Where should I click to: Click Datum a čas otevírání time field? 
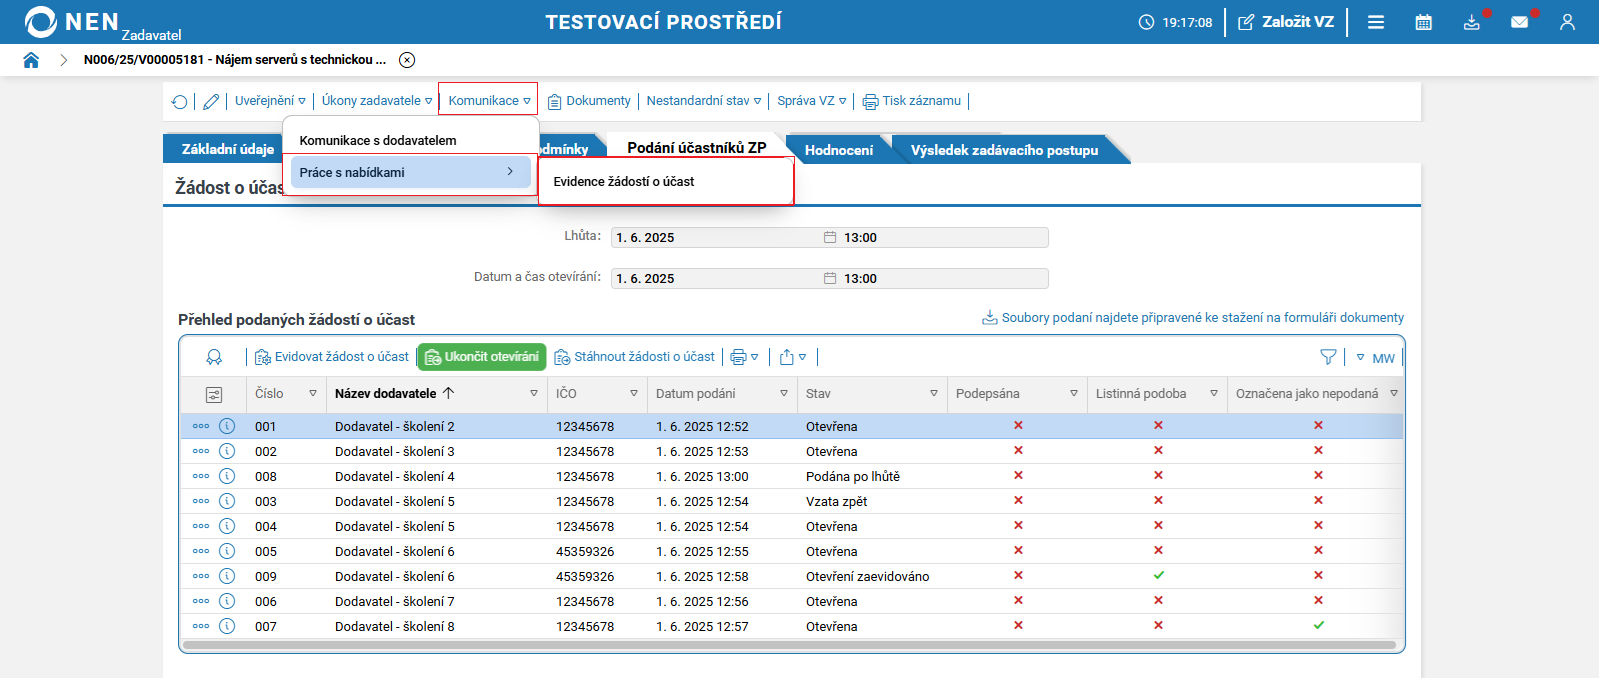(944, 278)
